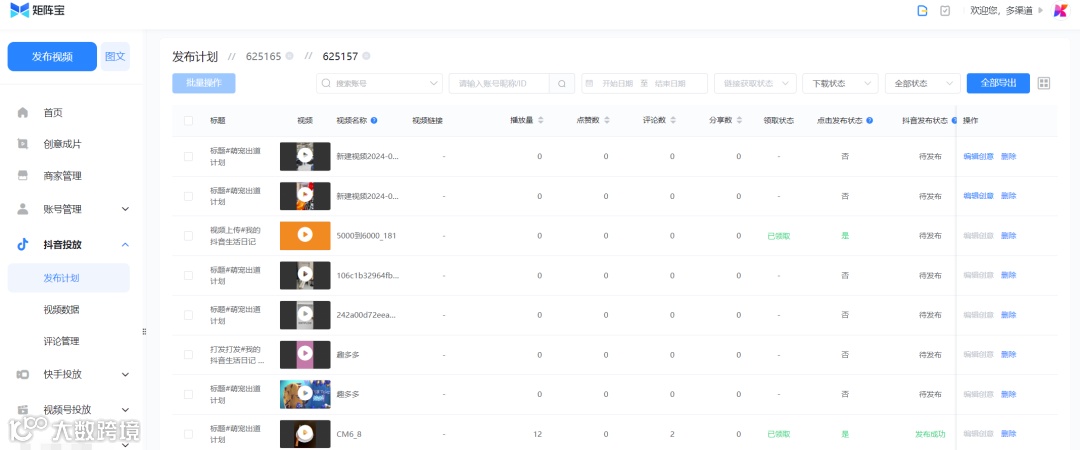Viewport: 1080px width, 450px height.
Task: Check the 打发打发 row checkbox
Action: [x=189, y=355]
